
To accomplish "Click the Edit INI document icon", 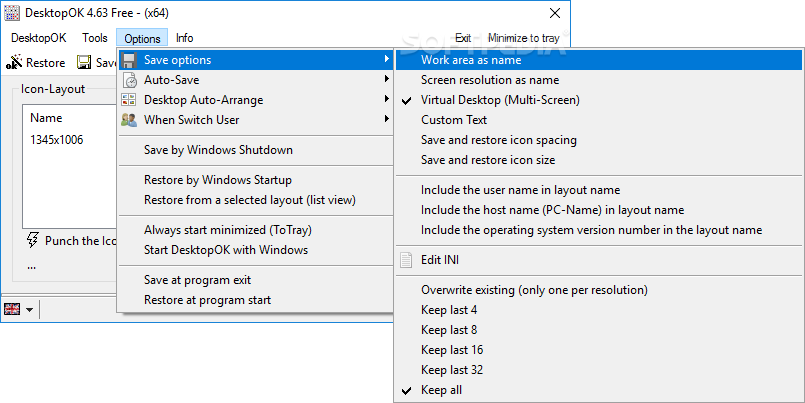I will click(x=406, y=260).
